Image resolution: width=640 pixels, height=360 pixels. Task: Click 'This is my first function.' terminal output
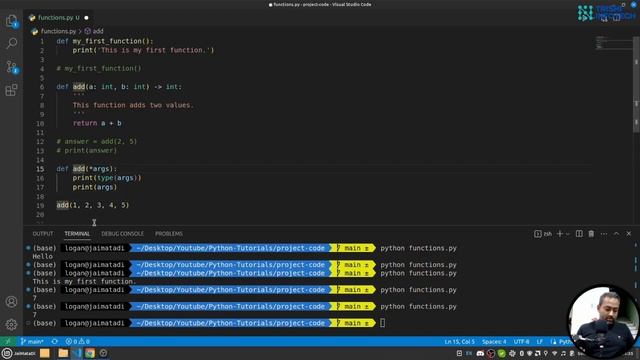[84, 281]
